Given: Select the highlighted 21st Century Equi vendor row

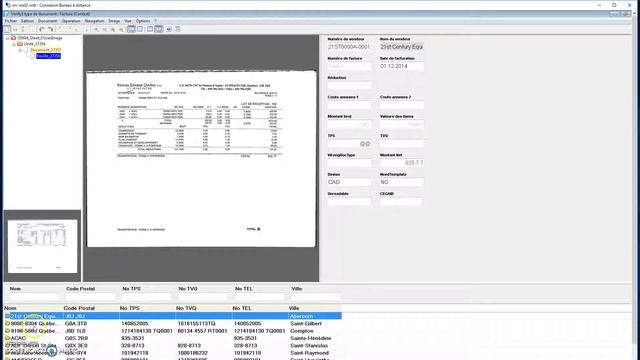Looking at the screenshot, I should [x=173, y=316].
